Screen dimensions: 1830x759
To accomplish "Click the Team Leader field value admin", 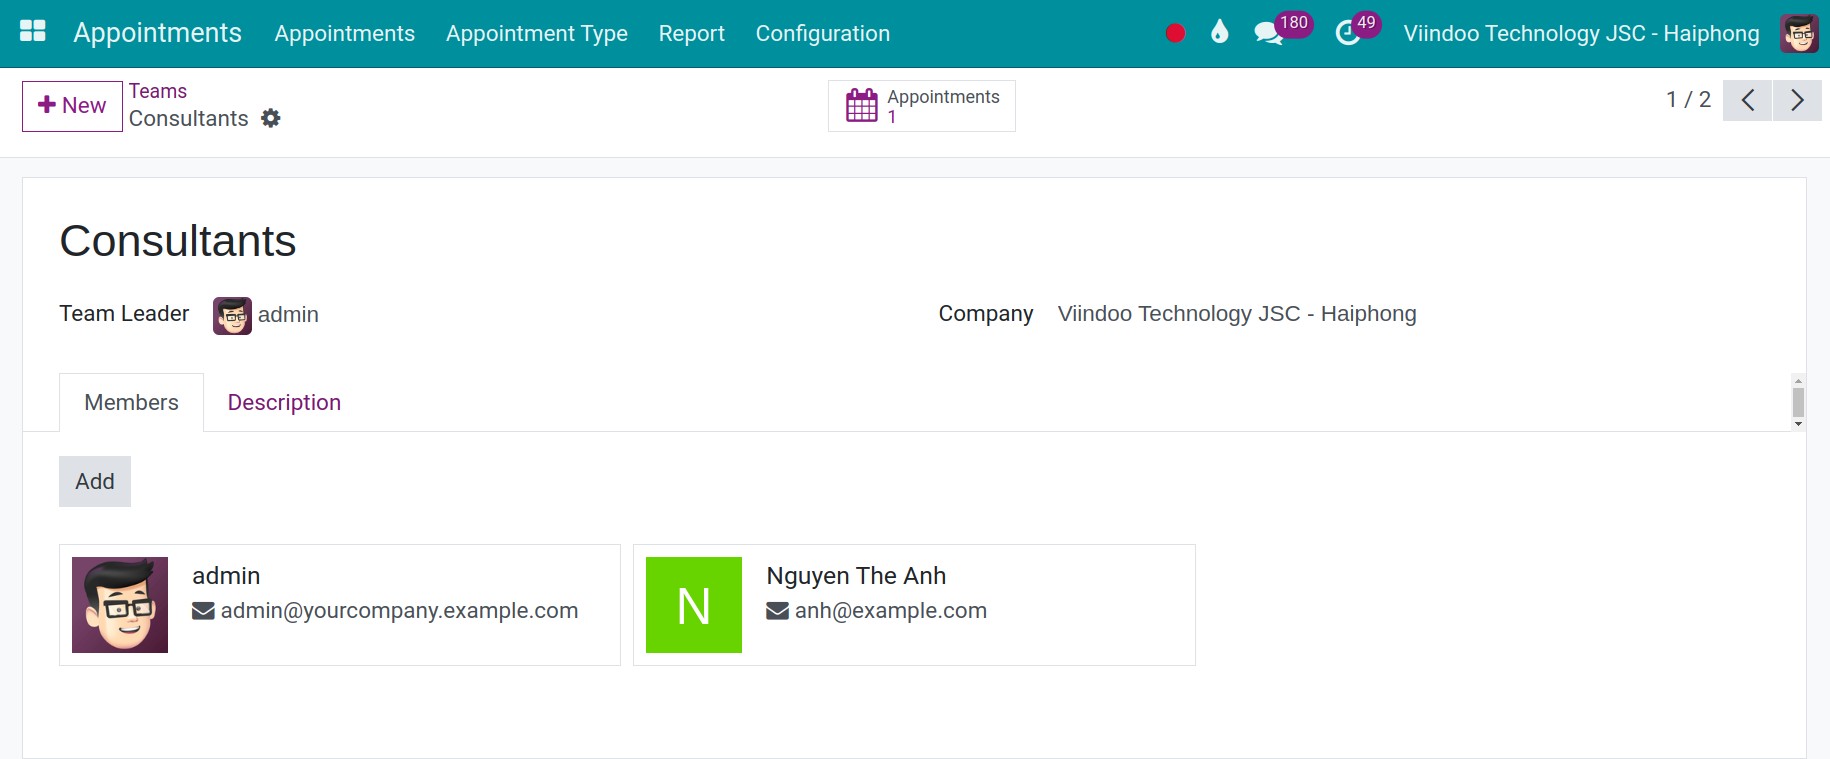I will coord(288,315).
